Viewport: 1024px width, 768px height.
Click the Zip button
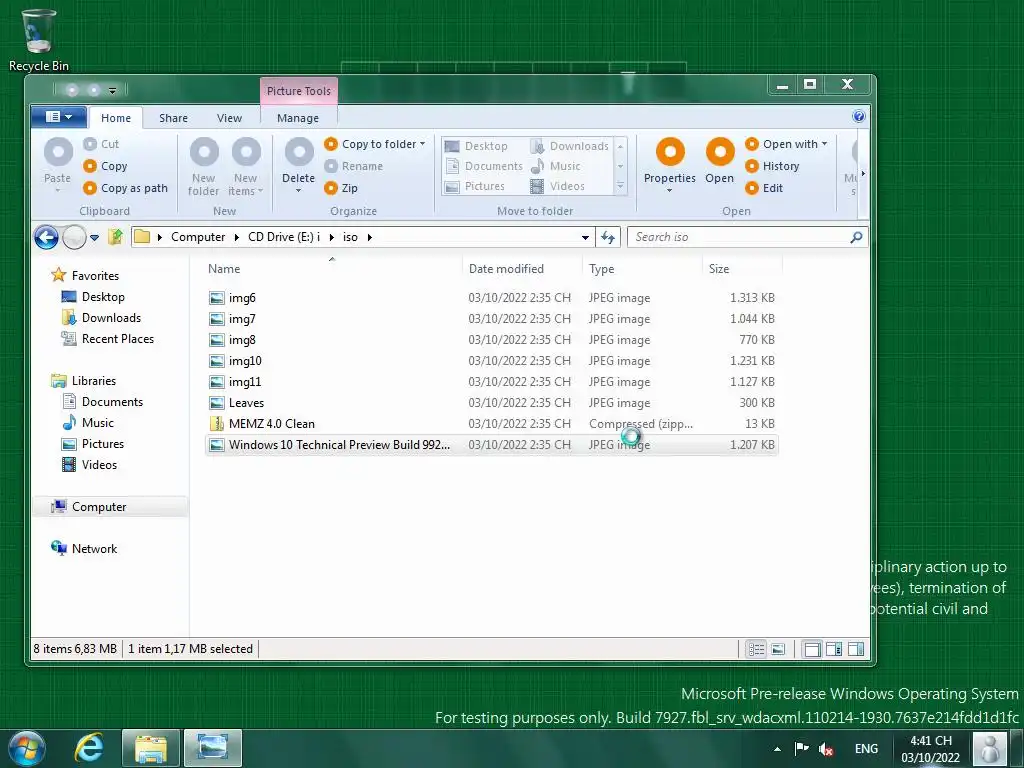coord(341,188)
